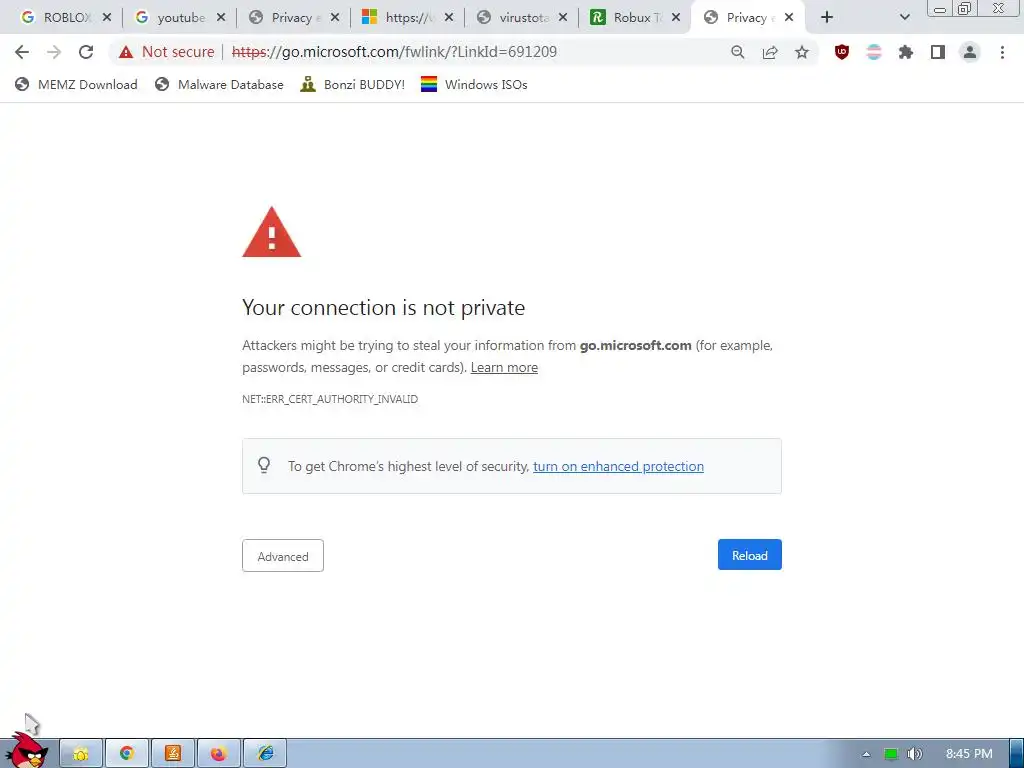Screen dimensions: 1024x768
Task: Minimize the Chrome window
Action: coord(940,9)
